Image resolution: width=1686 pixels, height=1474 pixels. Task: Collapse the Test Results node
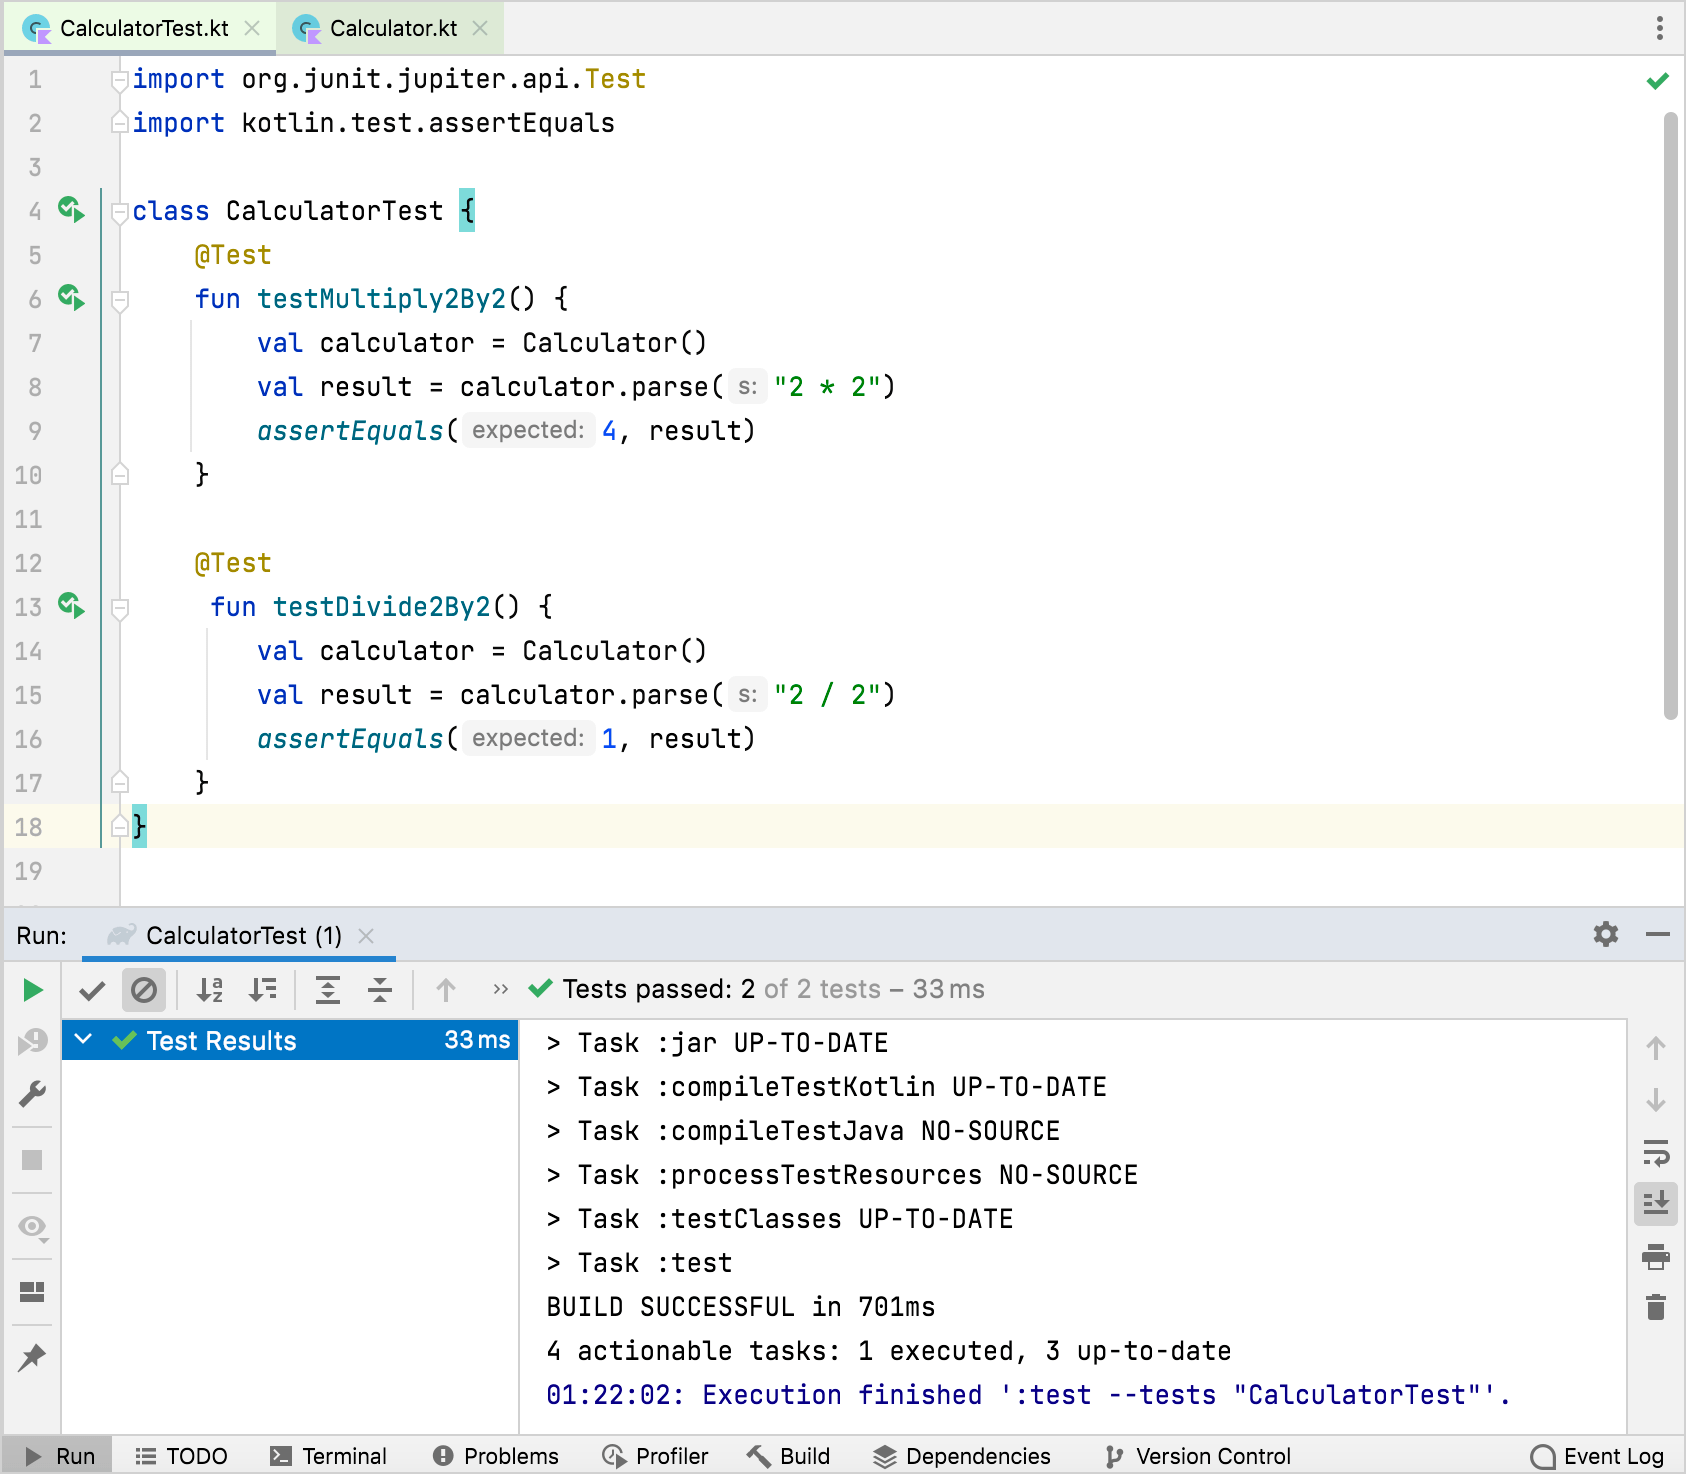(x=84, y=1041)
